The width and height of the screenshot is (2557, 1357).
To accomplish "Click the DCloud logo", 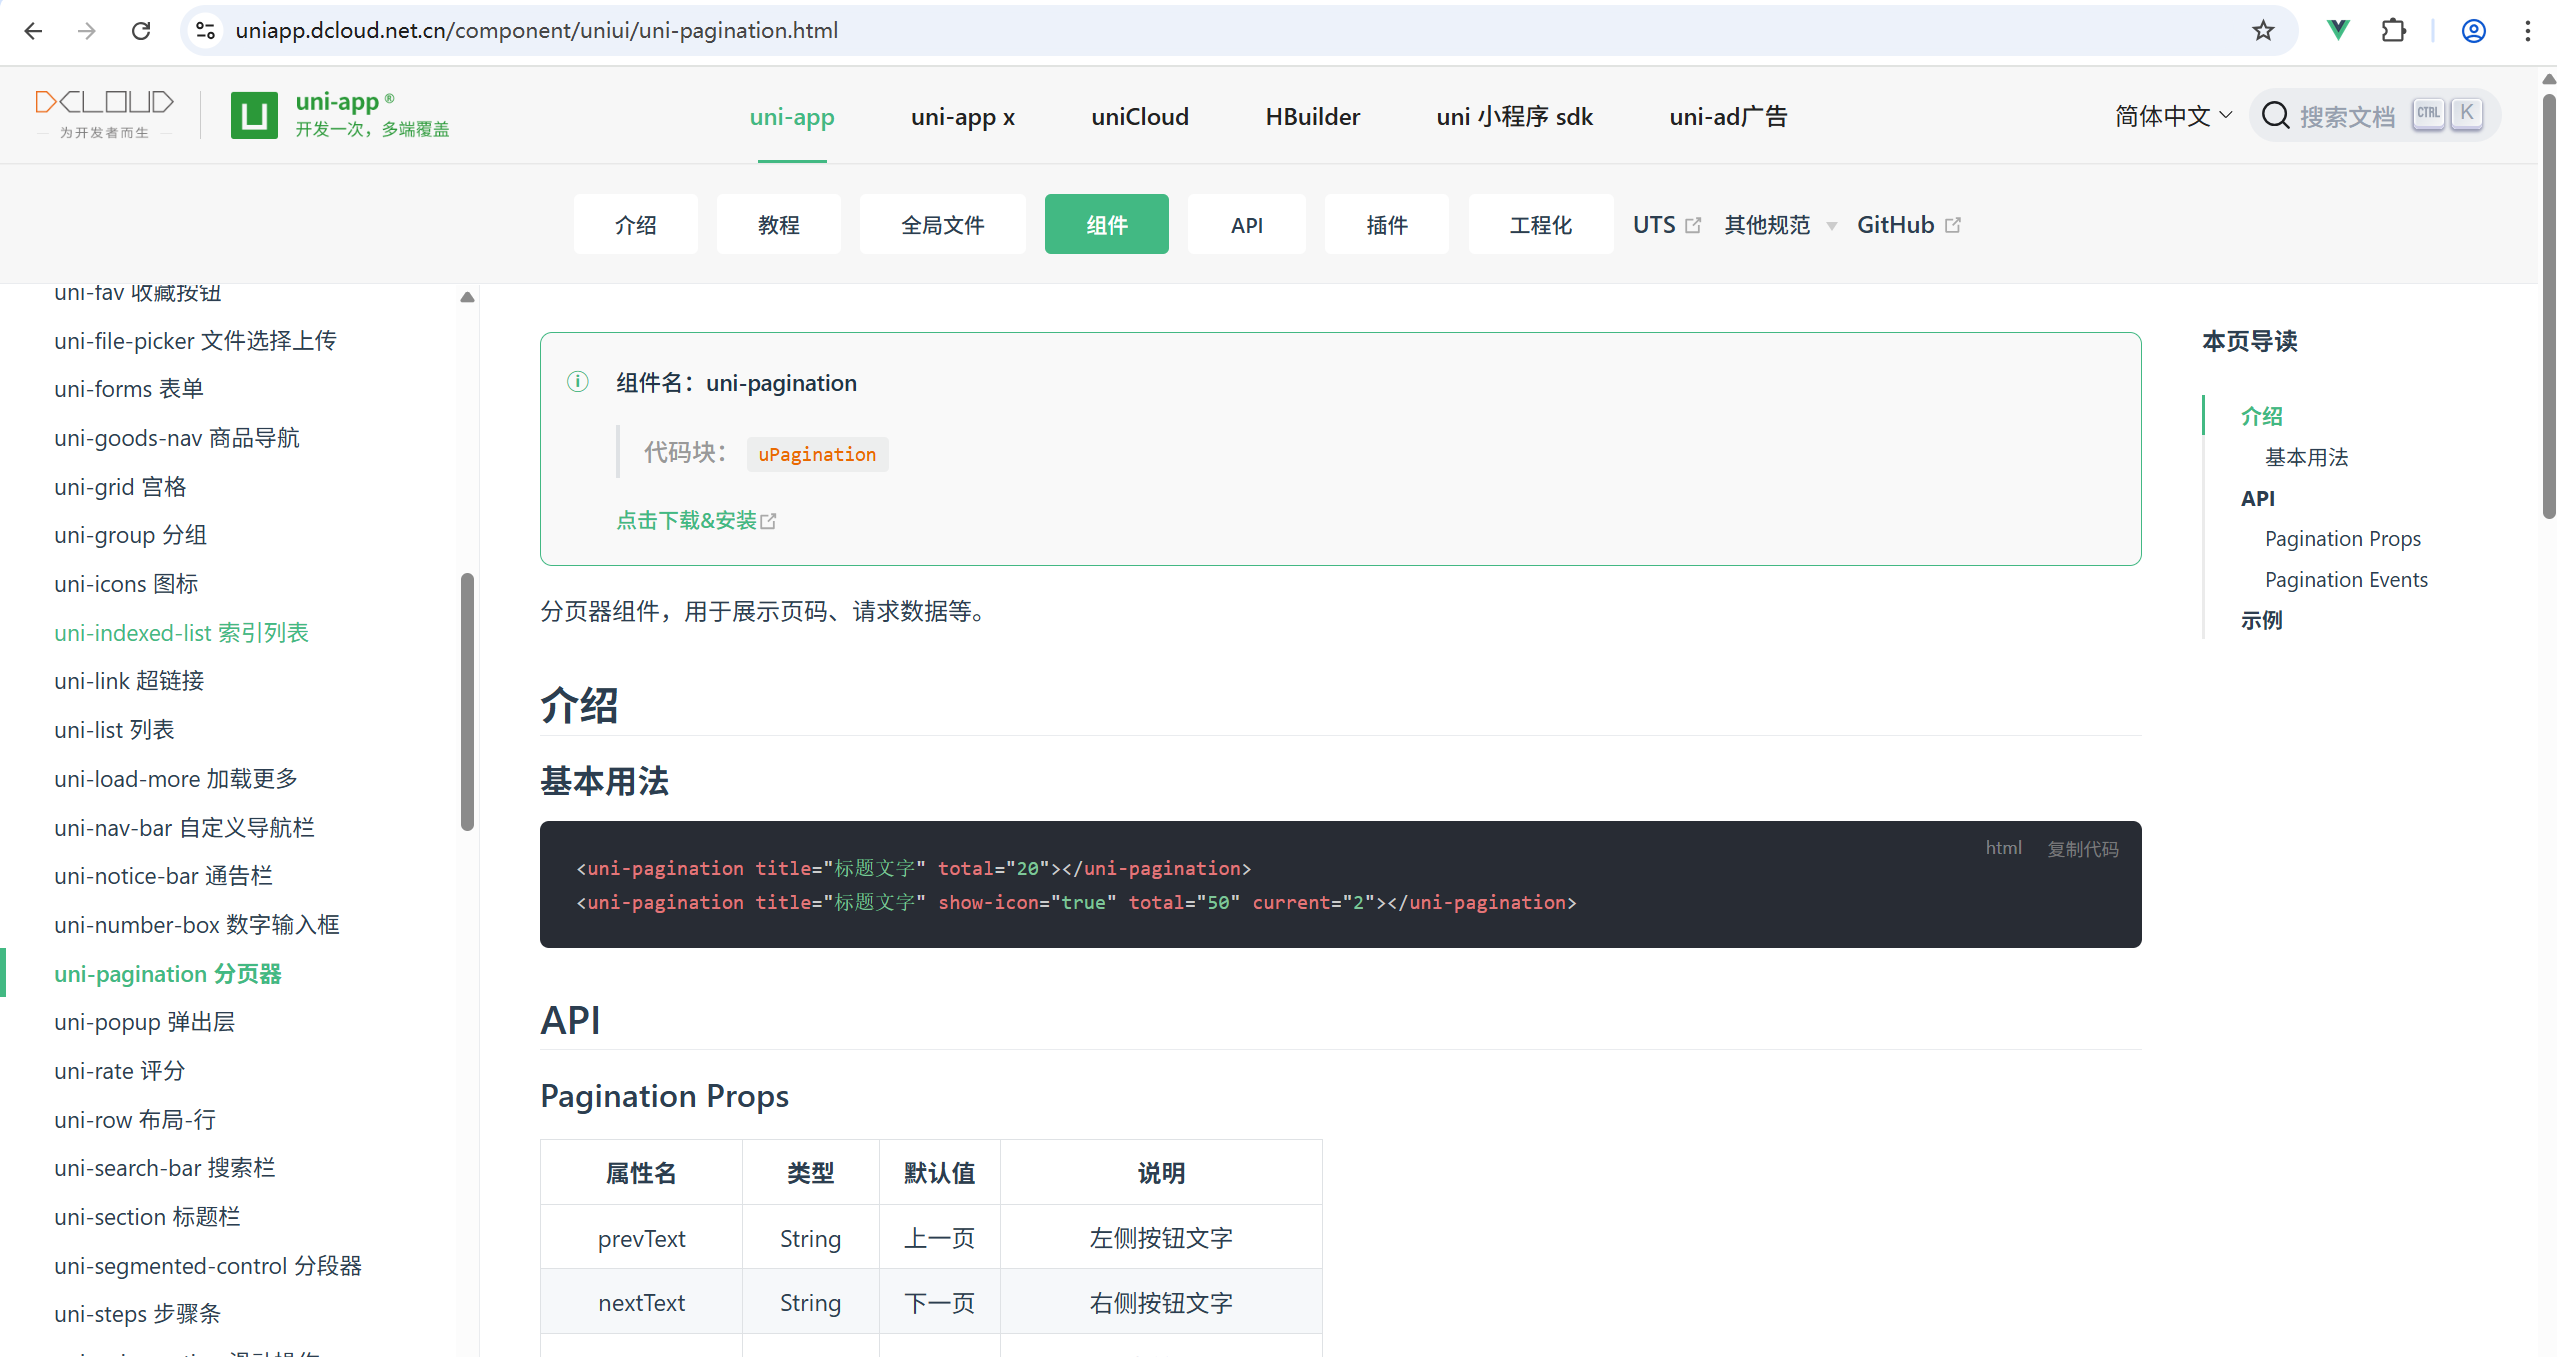I will [105, 114].
